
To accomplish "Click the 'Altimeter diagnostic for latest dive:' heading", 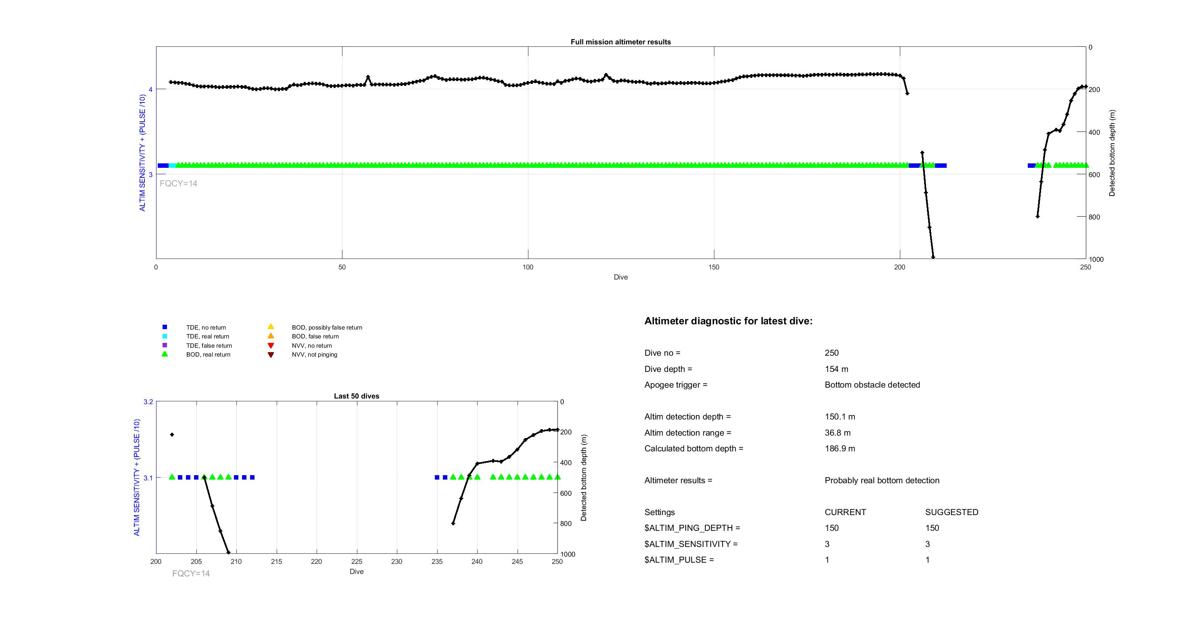I will [x=729, y=321].
